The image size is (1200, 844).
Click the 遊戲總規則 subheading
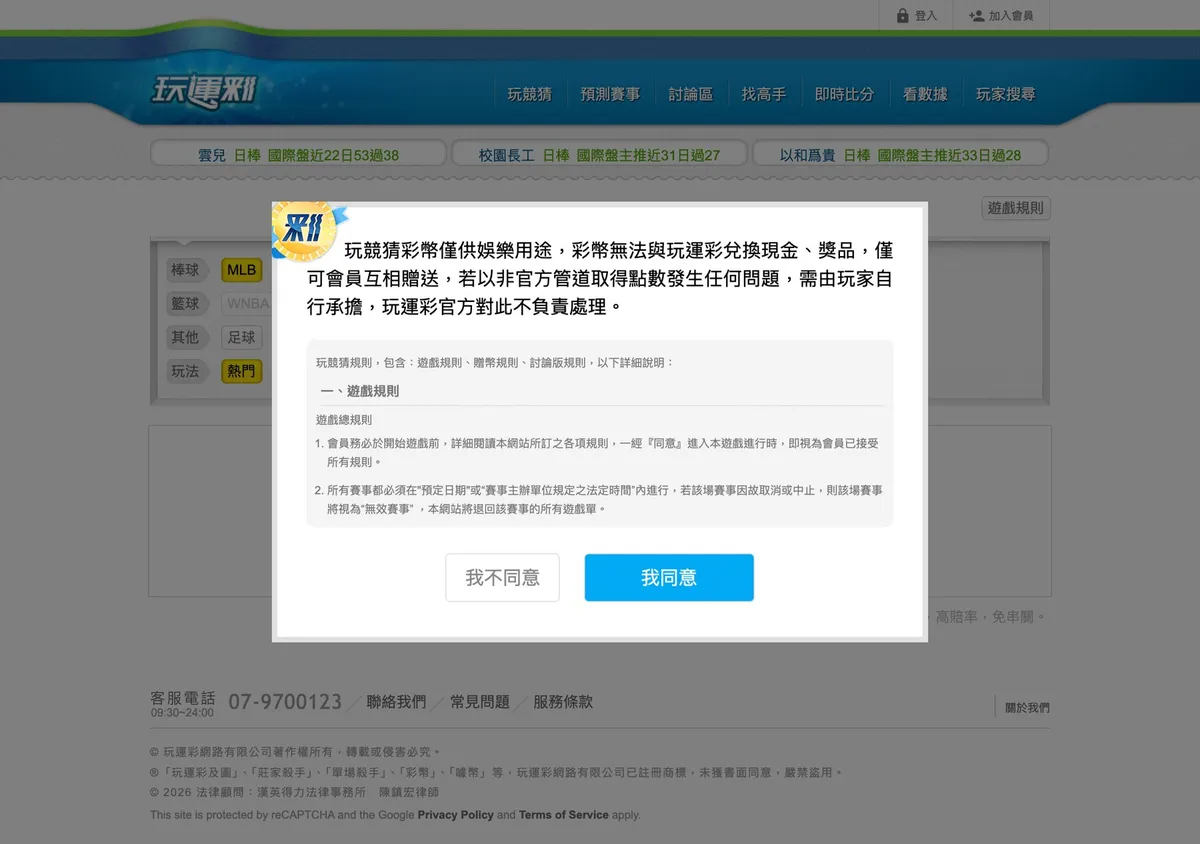[344, 420]
